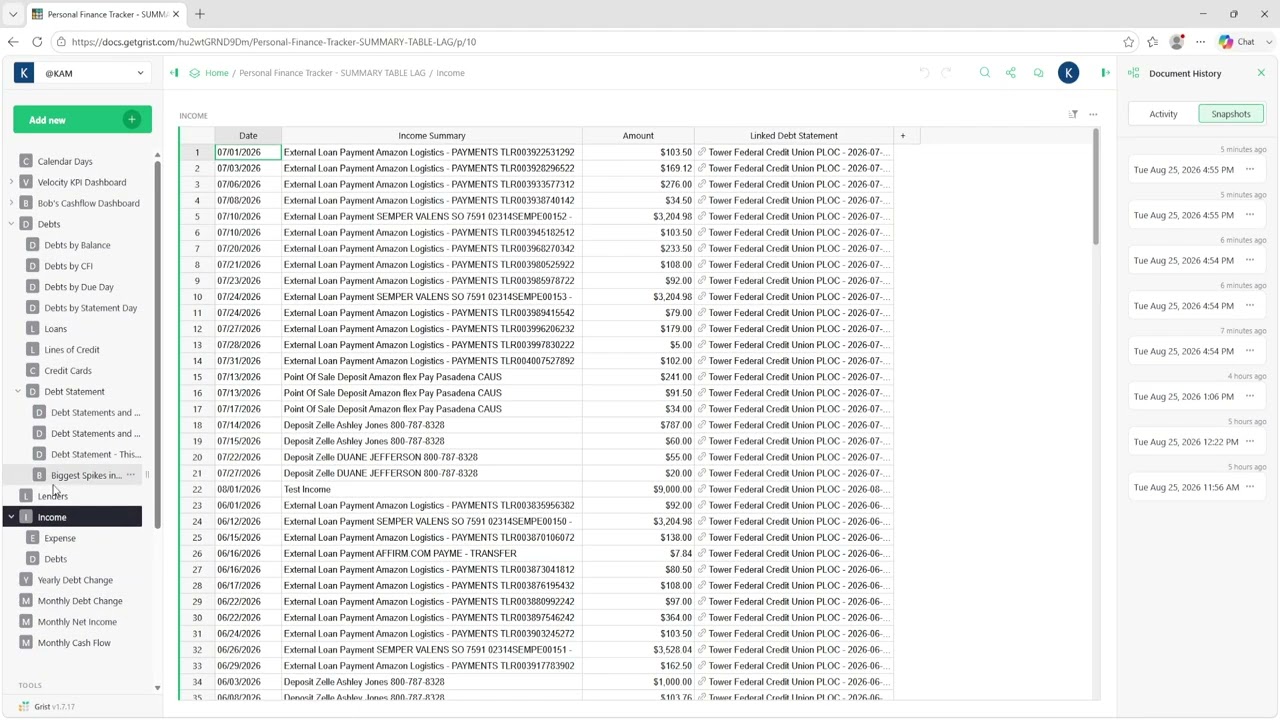Image resolution: width=1280 pixels, height=720 pixels.
Task: Expand Bob's Cashflow Dashboard page
Action: [11, 203]
